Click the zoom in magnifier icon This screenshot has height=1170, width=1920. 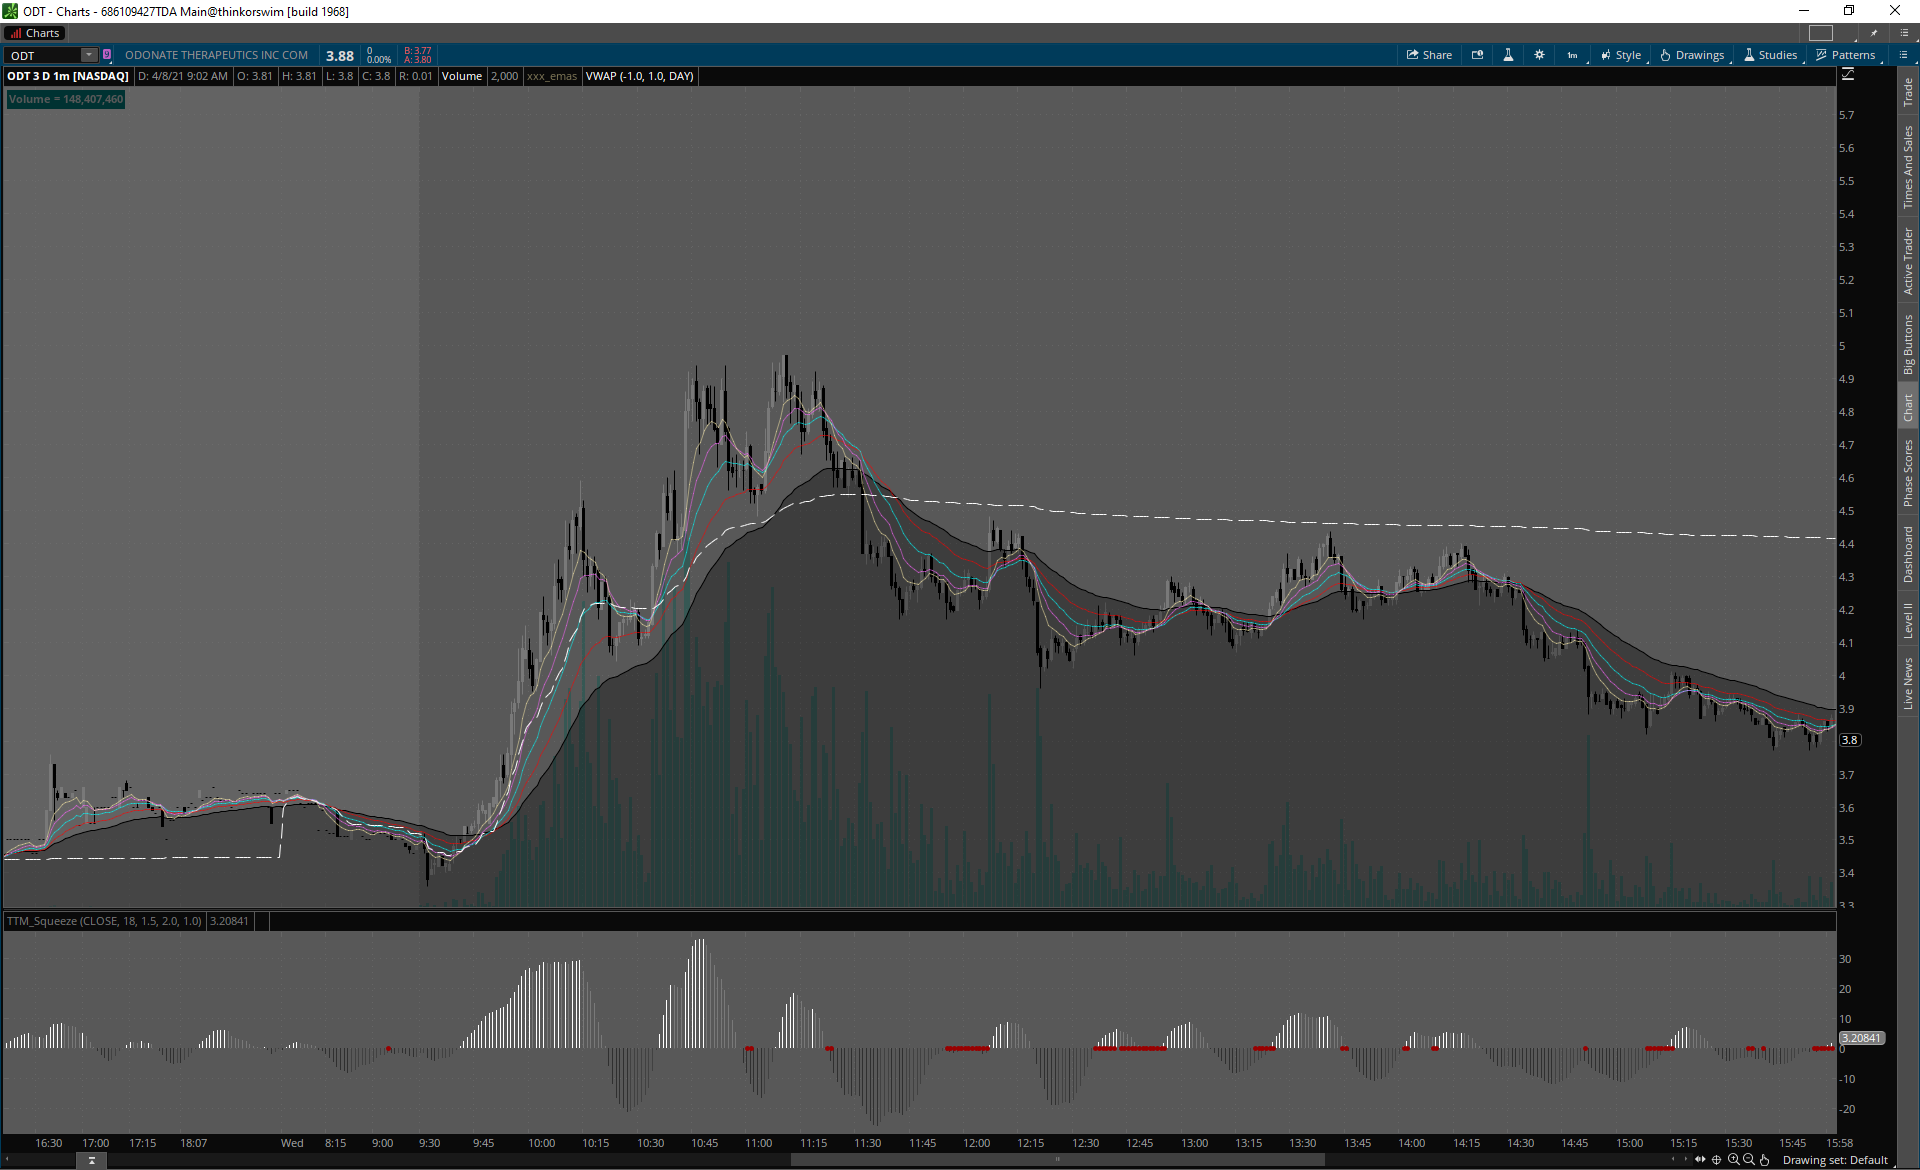1733,1160
